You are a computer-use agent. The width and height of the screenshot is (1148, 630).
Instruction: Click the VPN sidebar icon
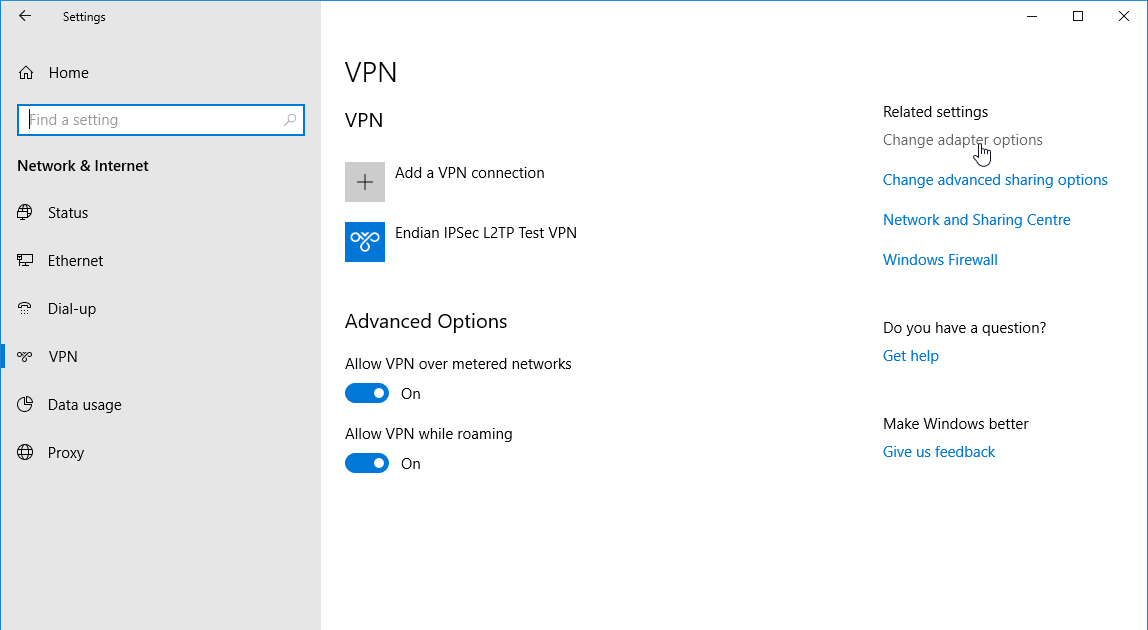pos(25,357)
